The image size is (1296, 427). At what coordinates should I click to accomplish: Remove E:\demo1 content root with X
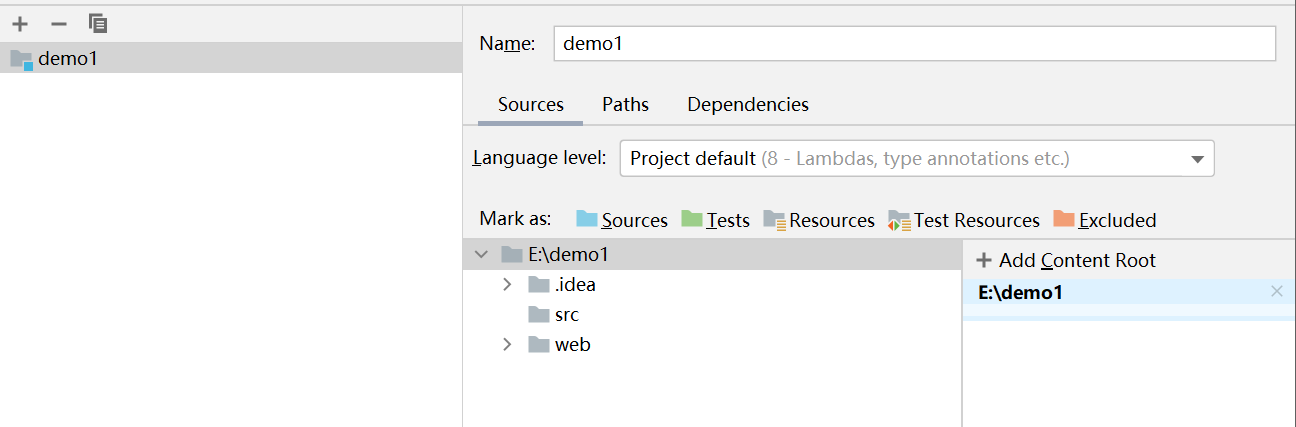[x=1276, y=292]
